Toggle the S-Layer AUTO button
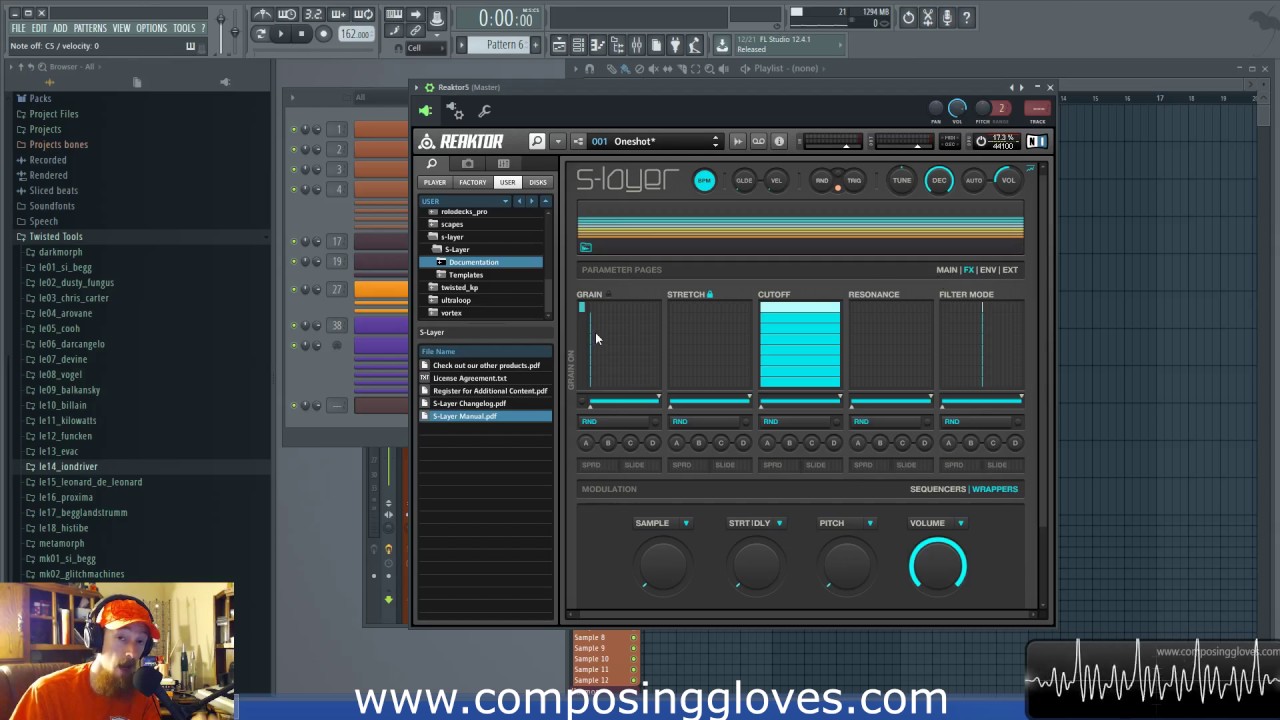The height and width of the screenshot is (720, 1280). pyautogui.click(x=974, y=181)
